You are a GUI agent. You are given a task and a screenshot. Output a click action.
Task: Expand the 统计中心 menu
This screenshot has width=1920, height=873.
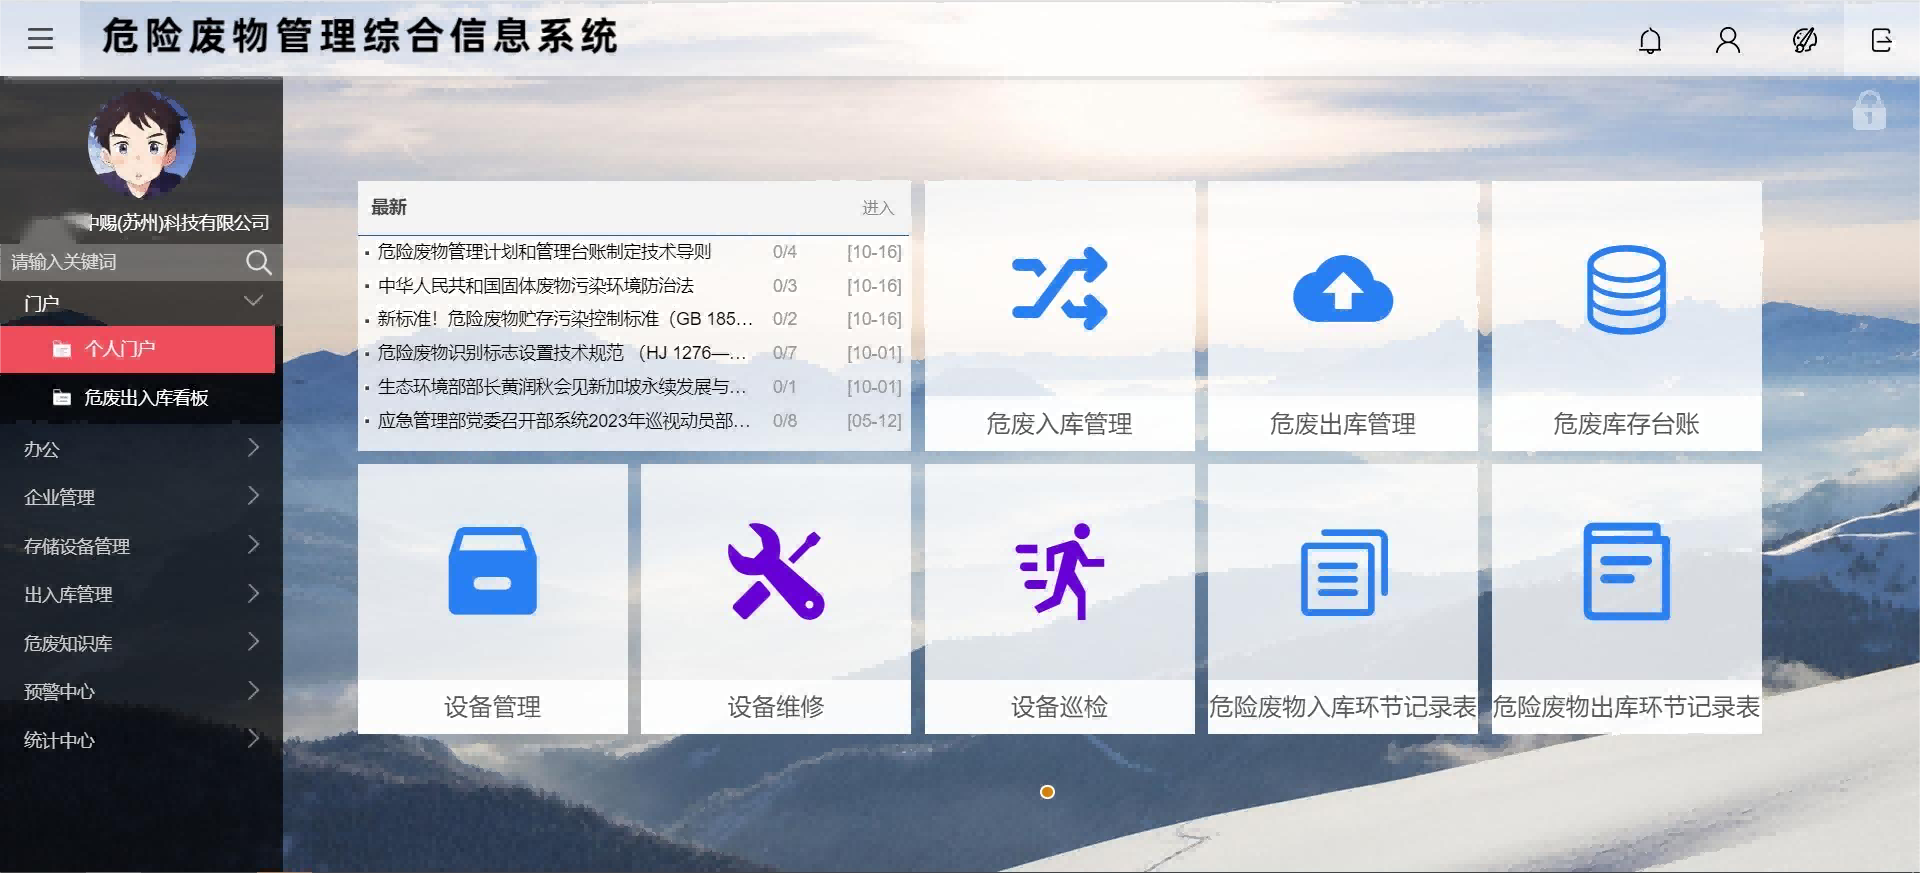click(141, 740)
